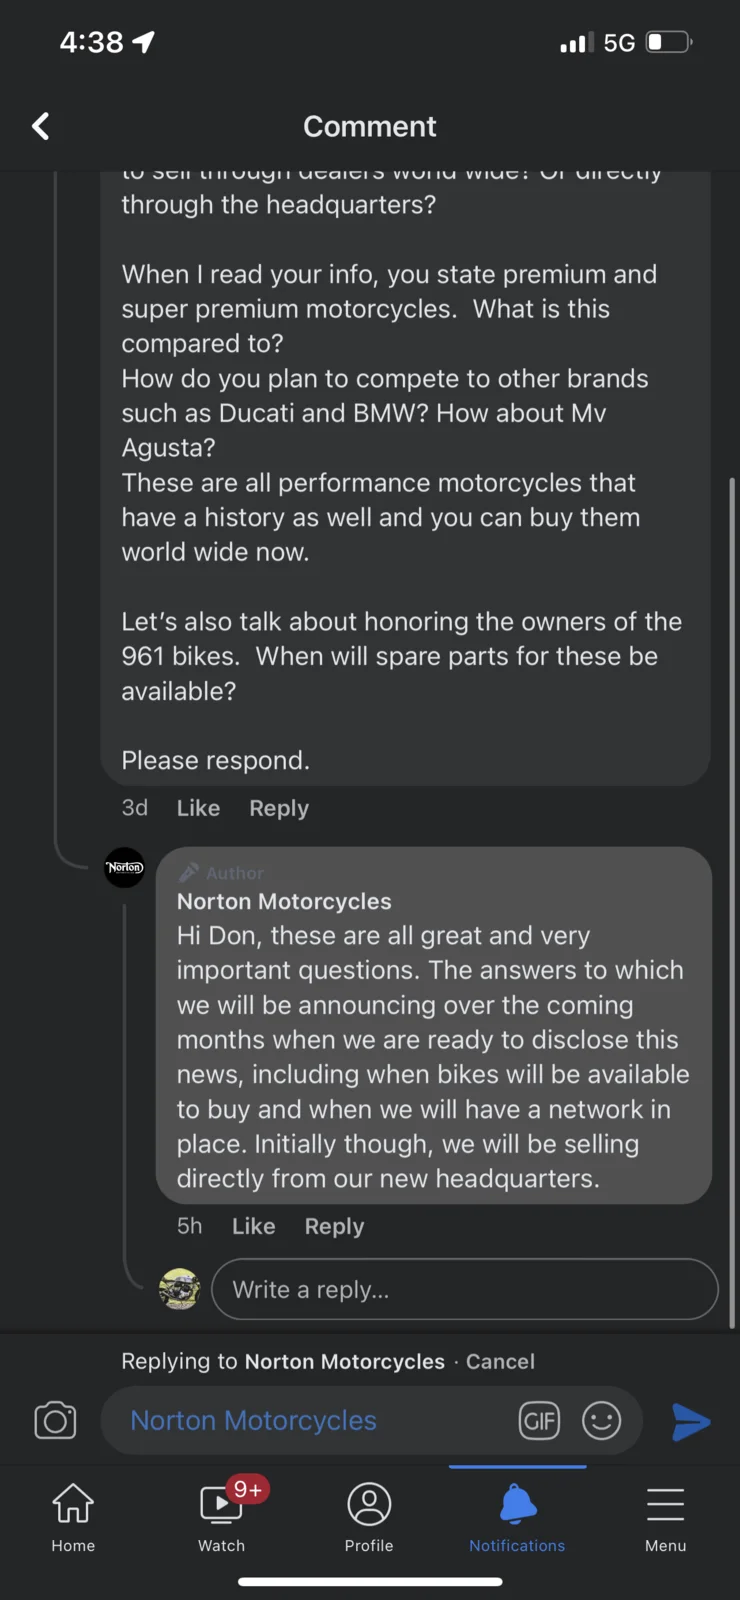Reply to the Norton Motorcycles comment
Viewport: 740px width, 1600px height.
click(x=334, y=1226)
